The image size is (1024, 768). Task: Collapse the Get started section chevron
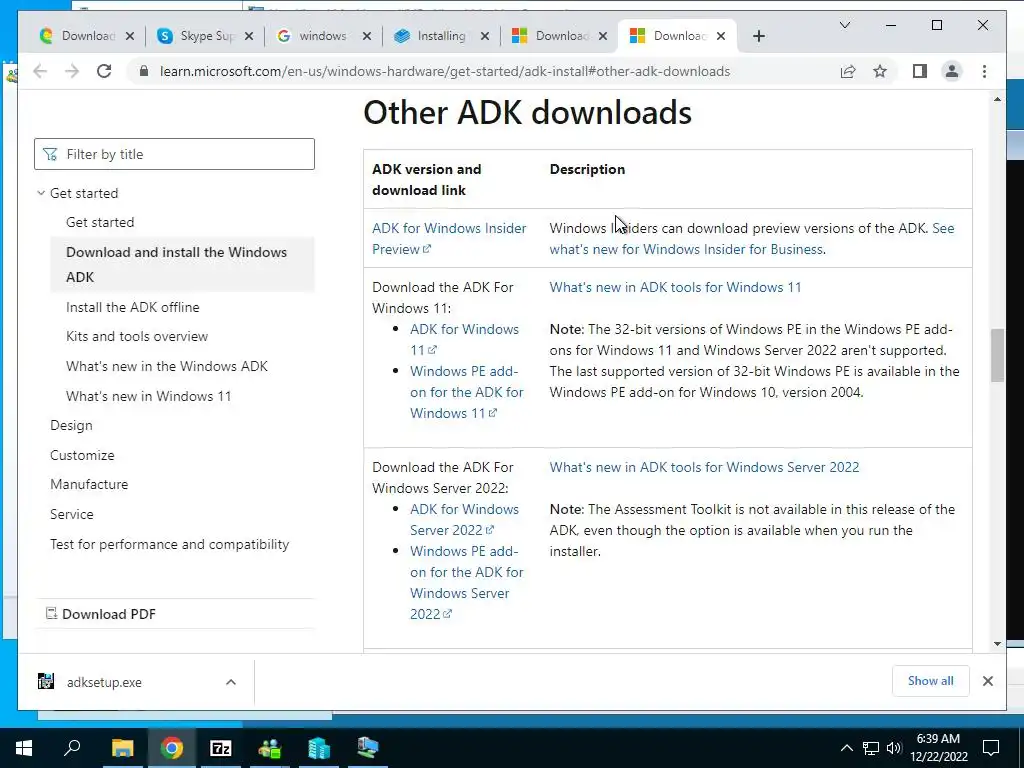pos(41,193)
